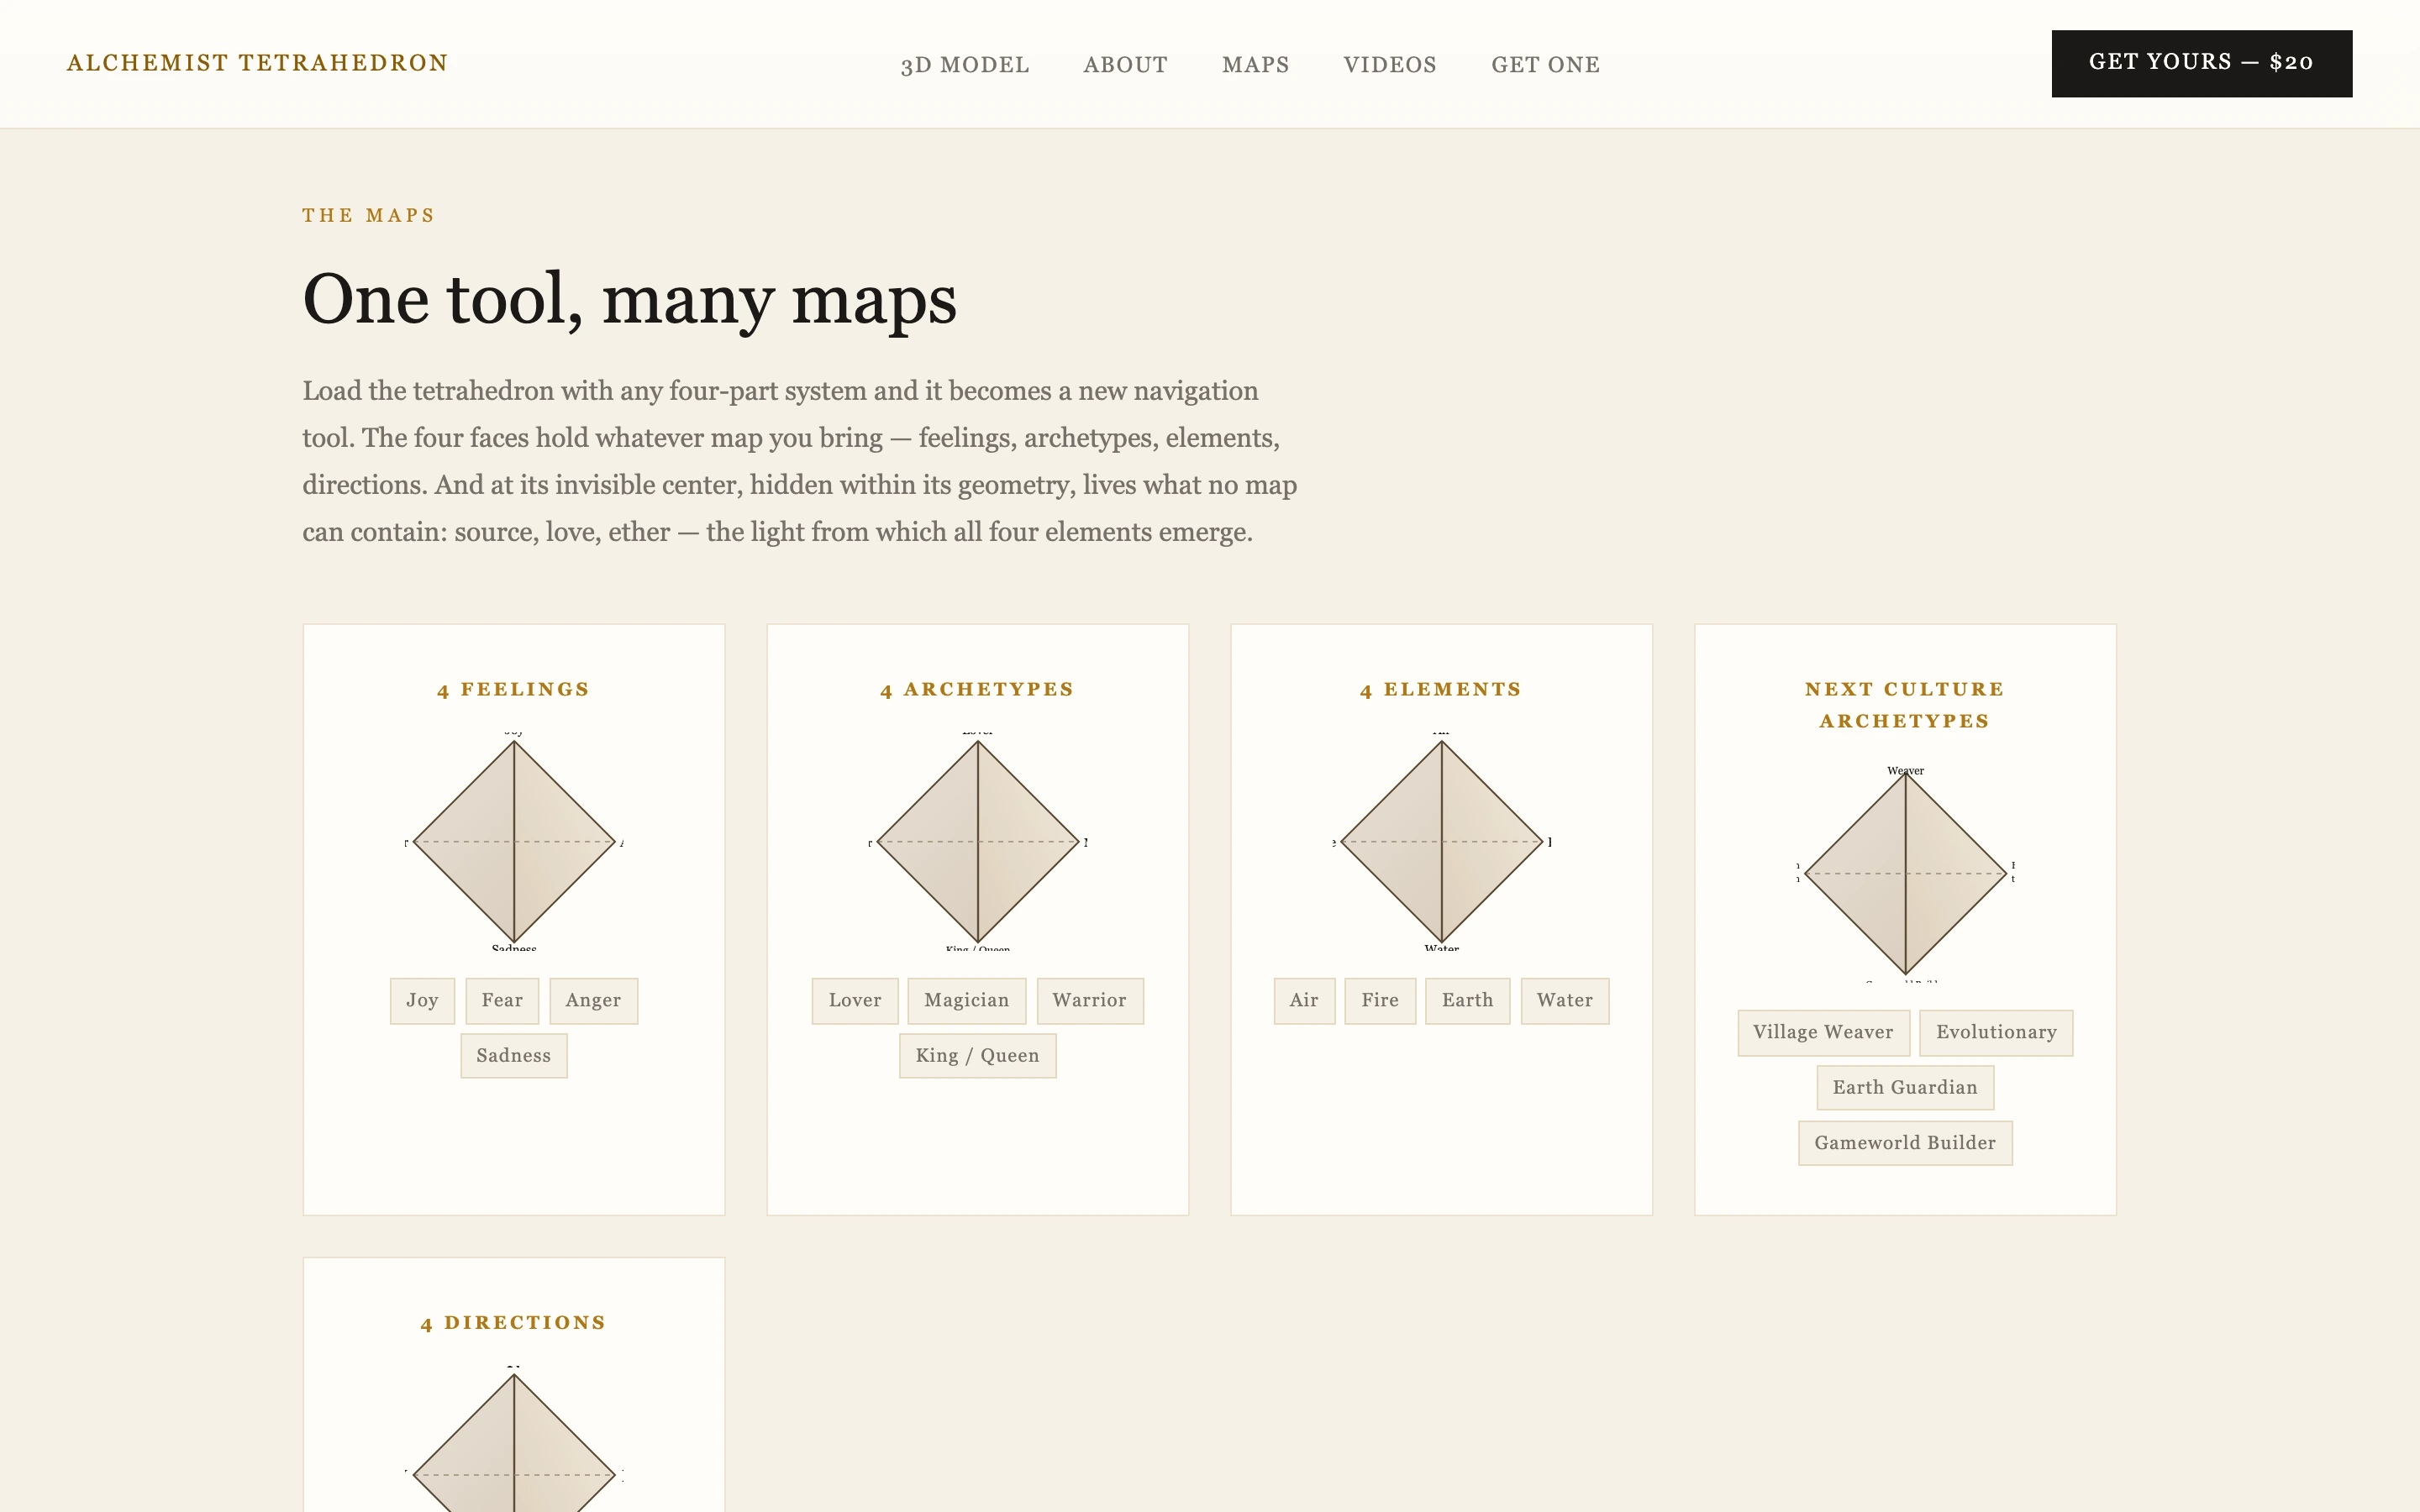Click the 4 Feelings card title

click(514, 689)
